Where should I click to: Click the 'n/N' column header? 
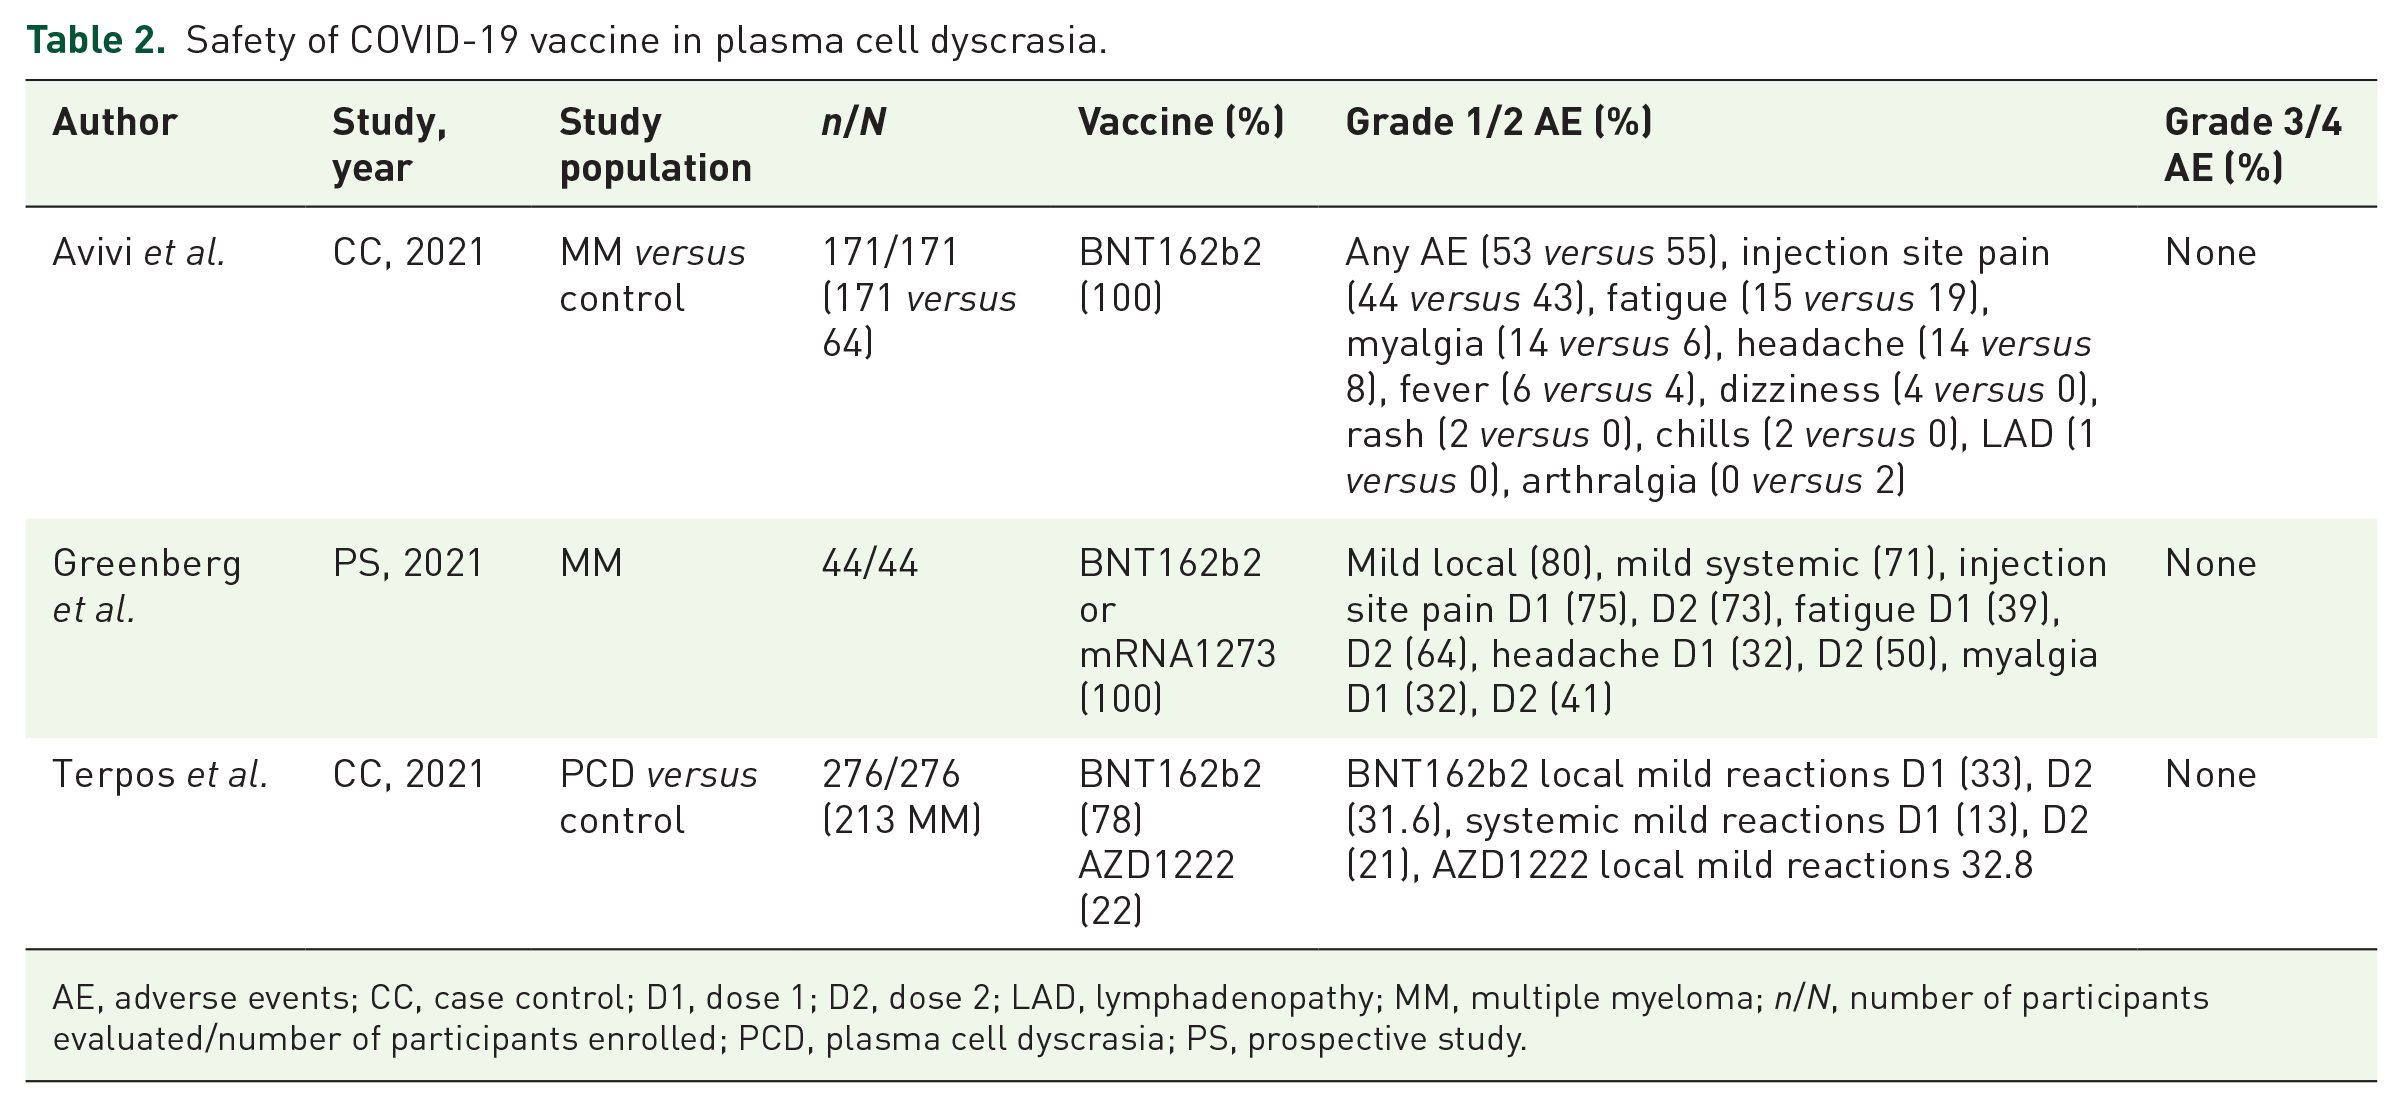click(853, 122)
